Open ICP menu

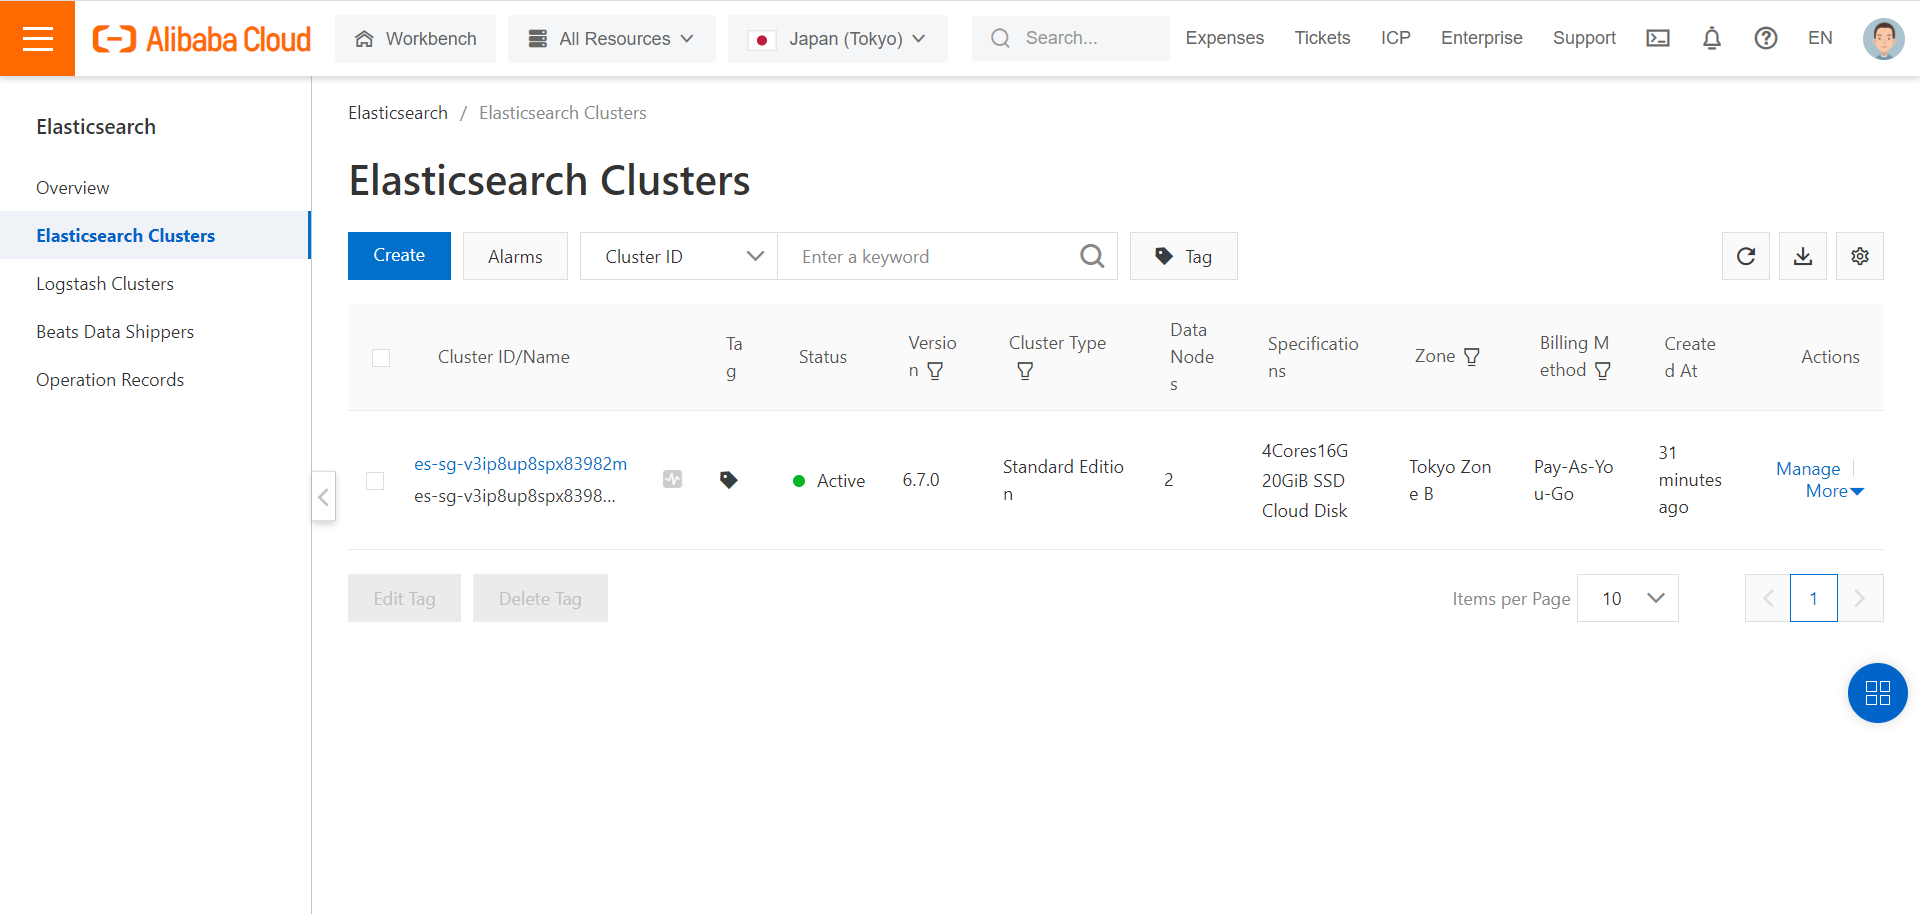(1396, 38)
